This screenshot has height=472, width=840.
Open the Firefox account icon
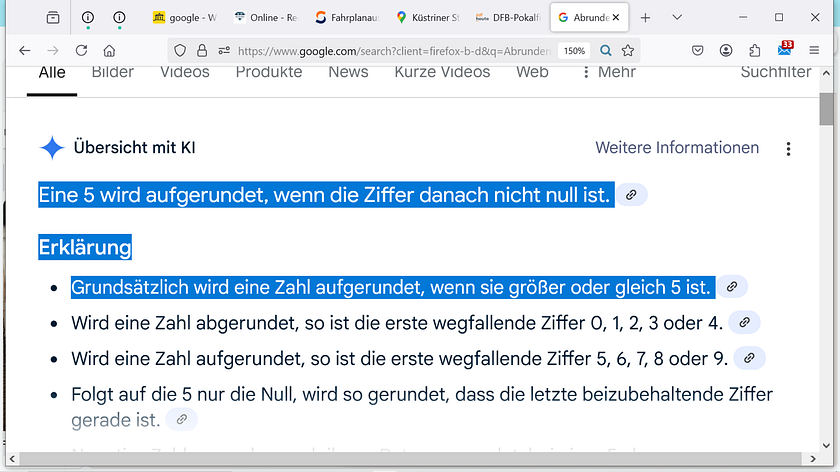click(726, 50)
